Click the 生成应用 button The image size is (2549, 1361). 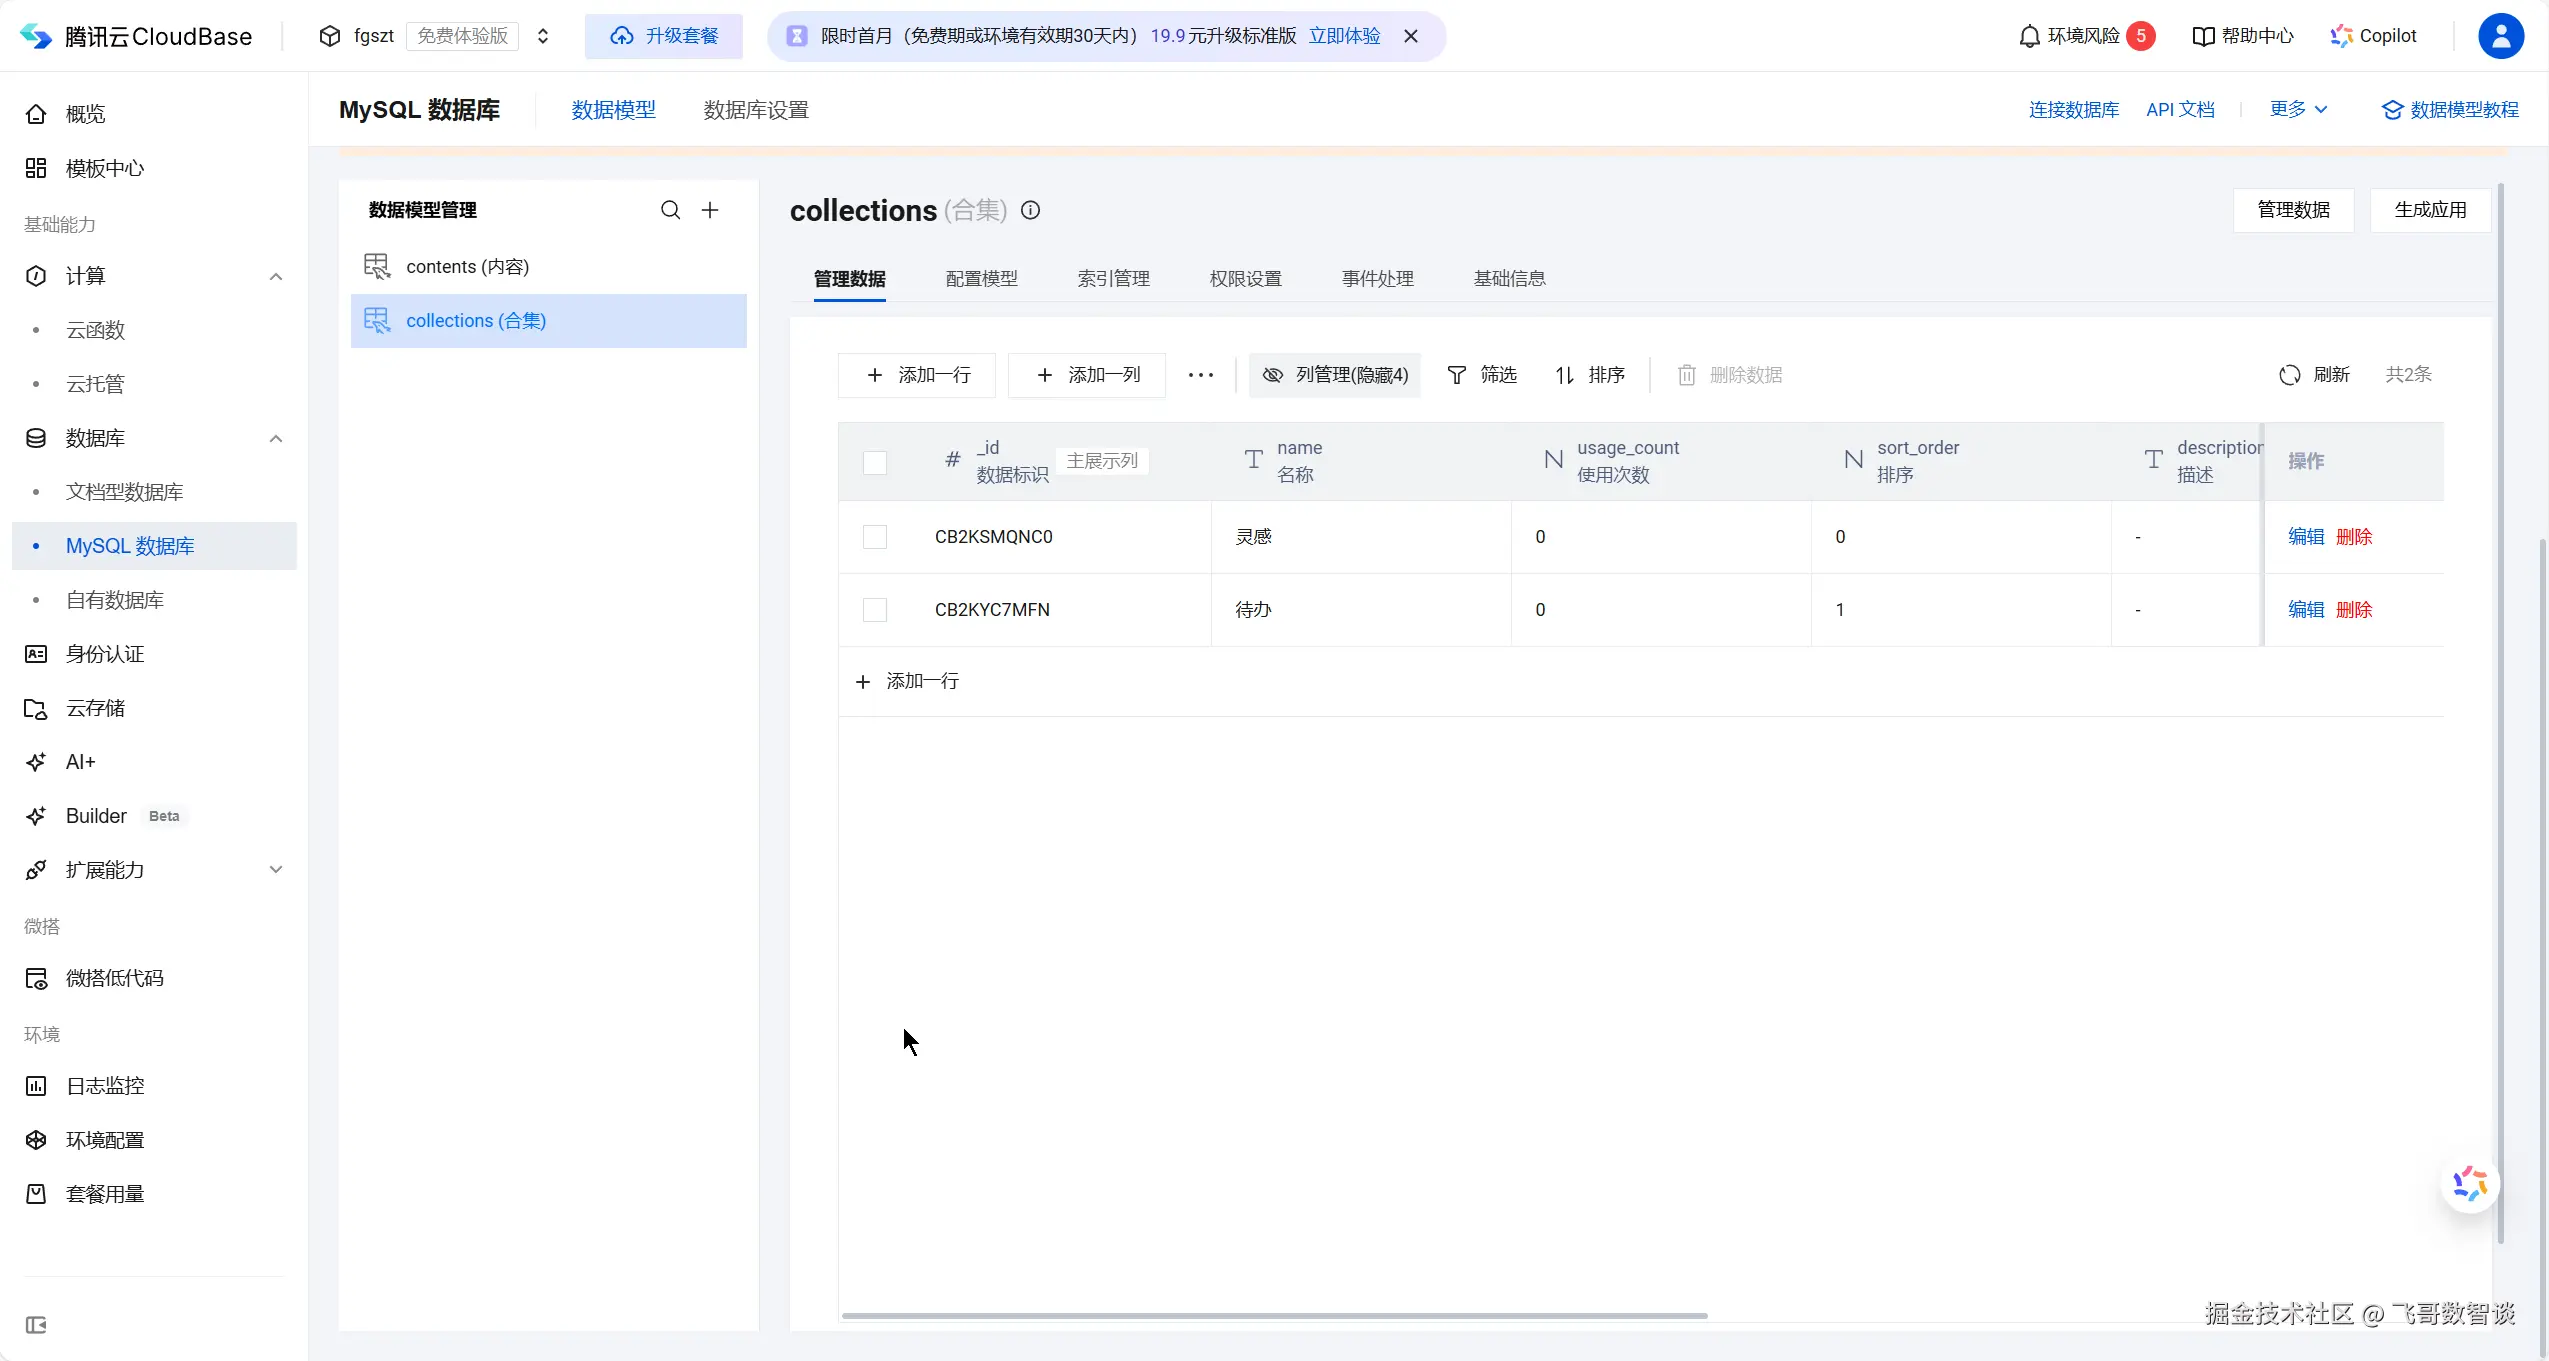point(2430,210)
